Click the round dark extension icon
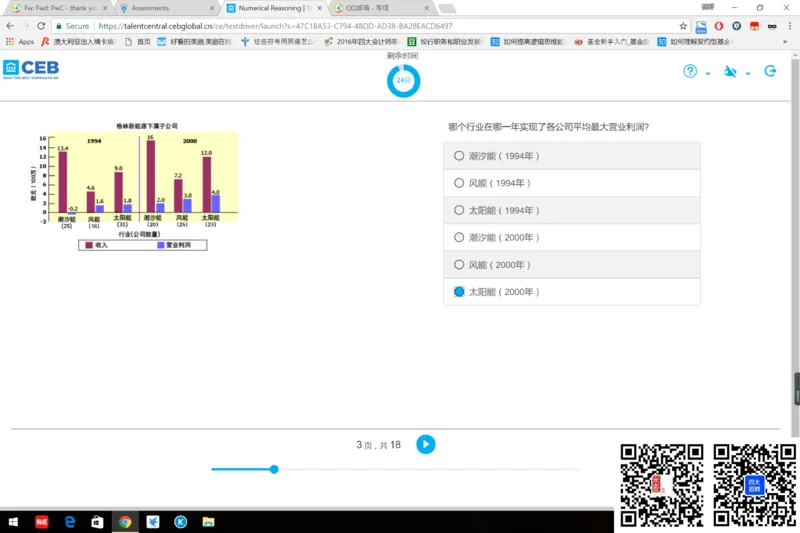 [x=736, y=26]
